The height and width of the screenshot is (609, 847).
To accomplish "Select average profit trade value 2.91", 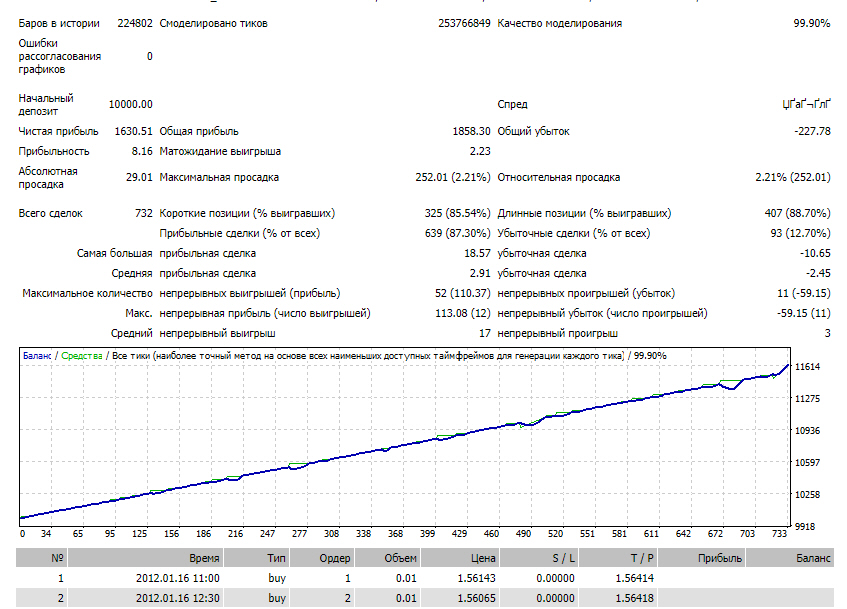I will pyautogui.click(x=480, y=273).
